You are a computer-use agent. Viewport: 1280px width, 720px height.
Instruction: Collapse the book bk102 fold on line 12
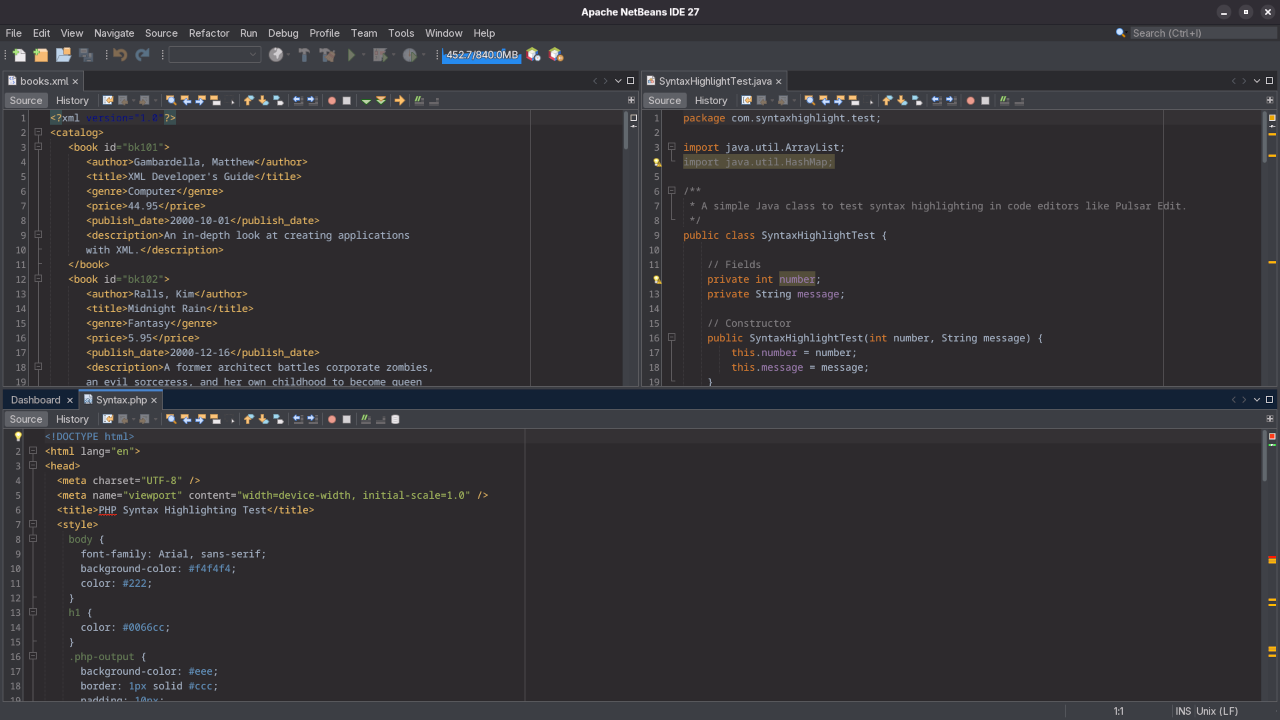click(x=37, y=279)
